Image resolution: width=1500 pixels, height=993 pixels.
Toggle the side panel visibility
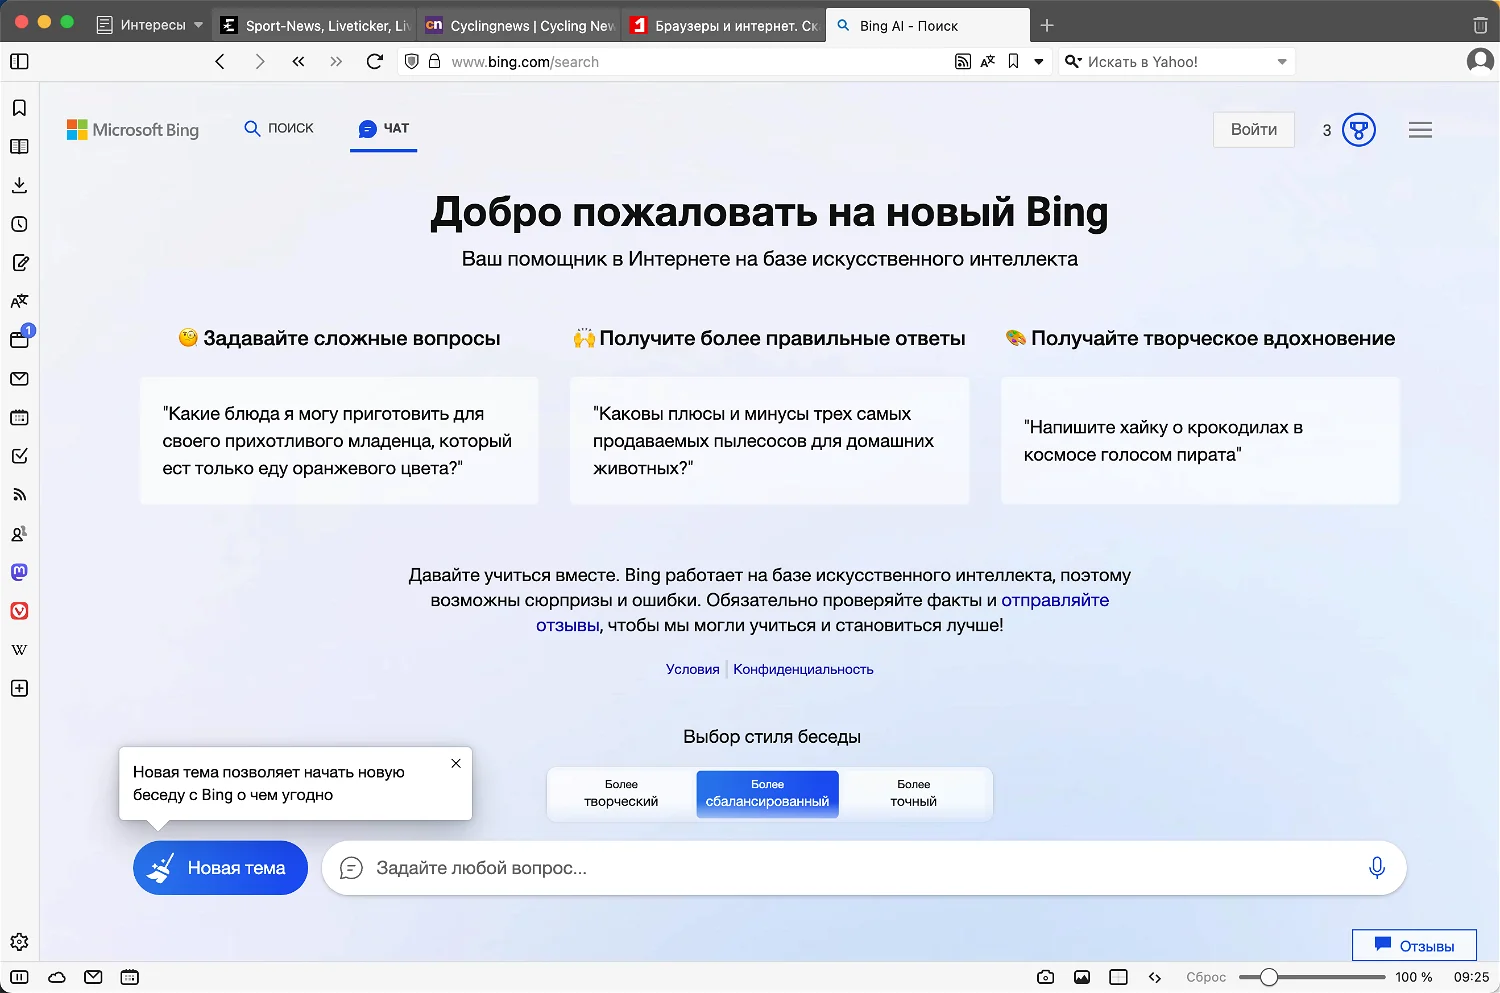pyautogui.click(x=19, y=62)
